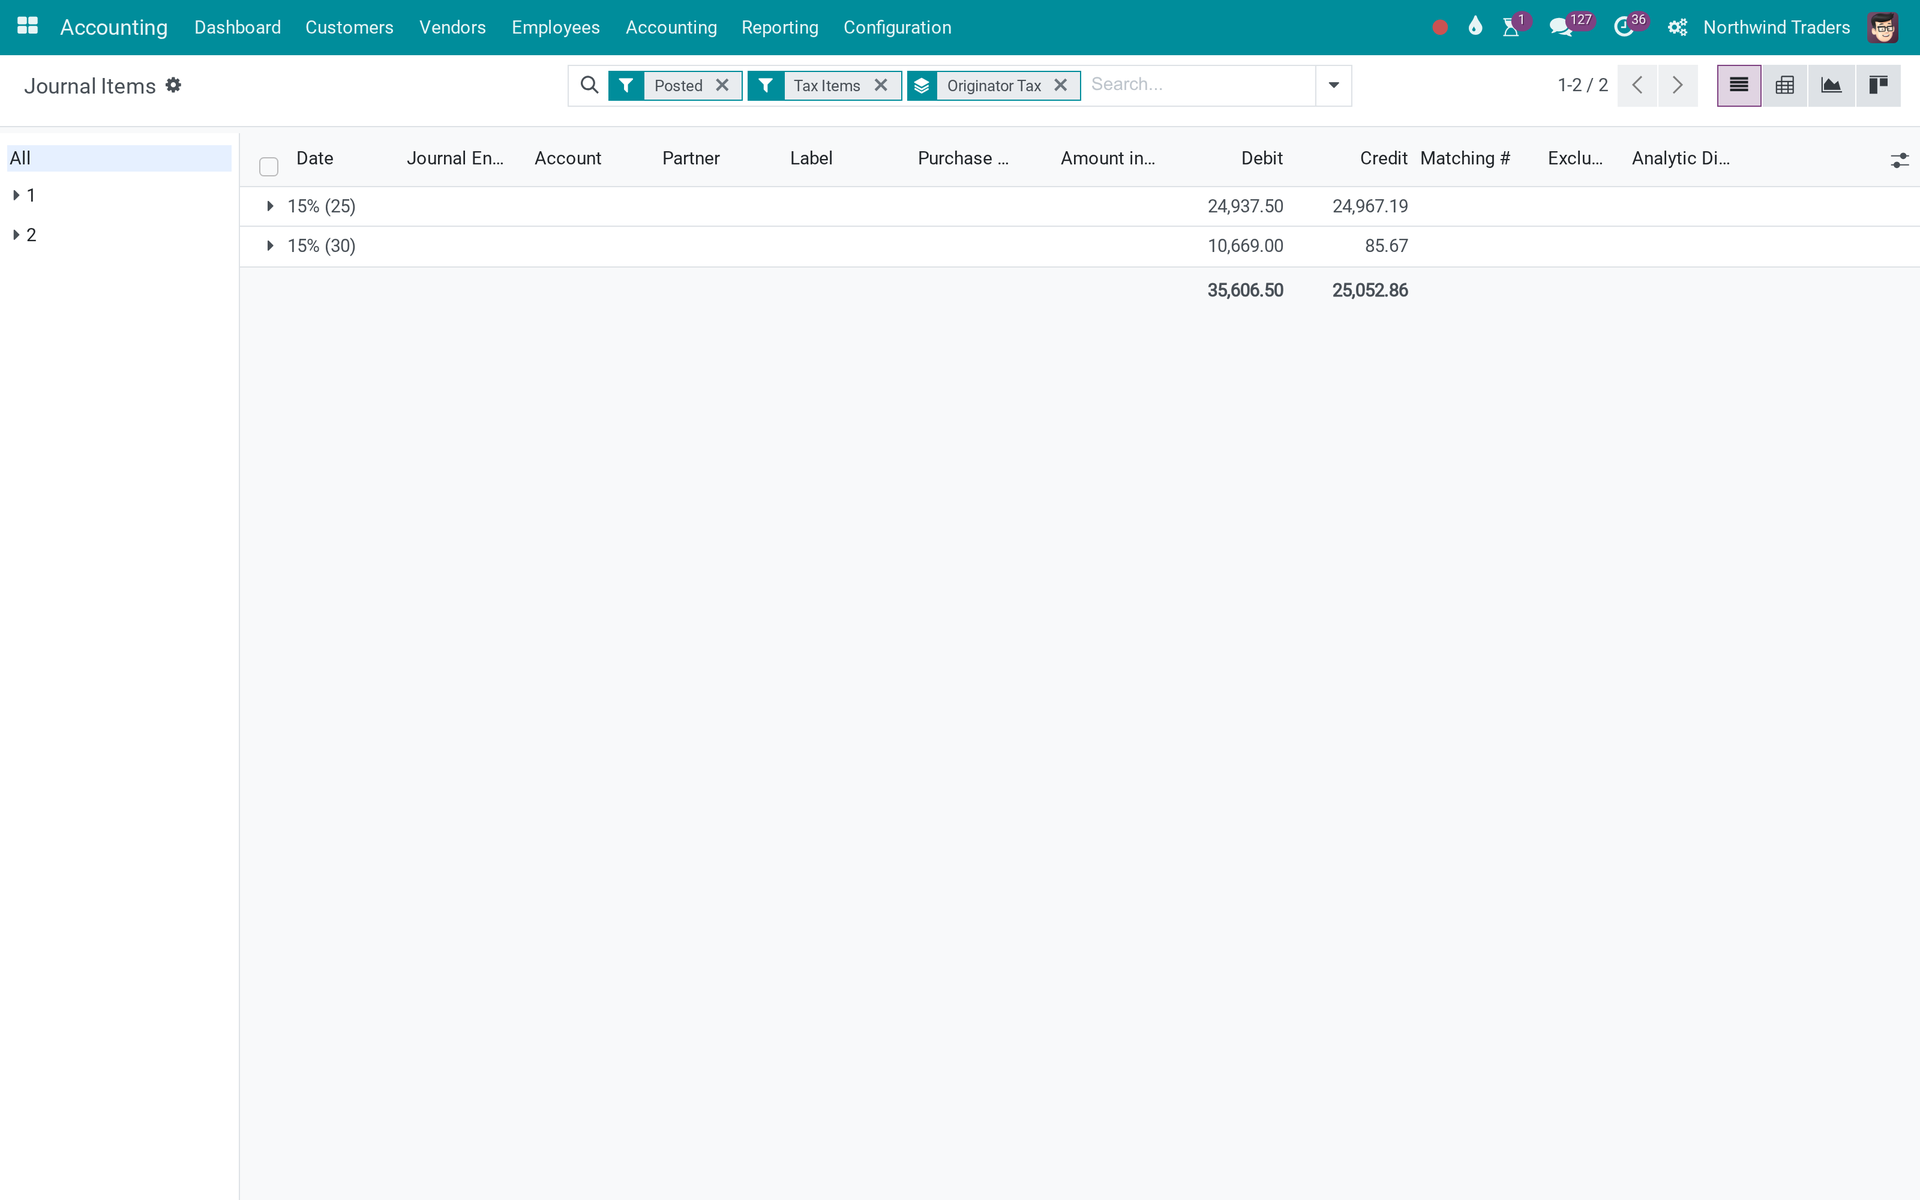The height and width of the screenshot is (1200, 1920).
Task: Remove the Originator Tax grouping
Action: click(1061, 85)
